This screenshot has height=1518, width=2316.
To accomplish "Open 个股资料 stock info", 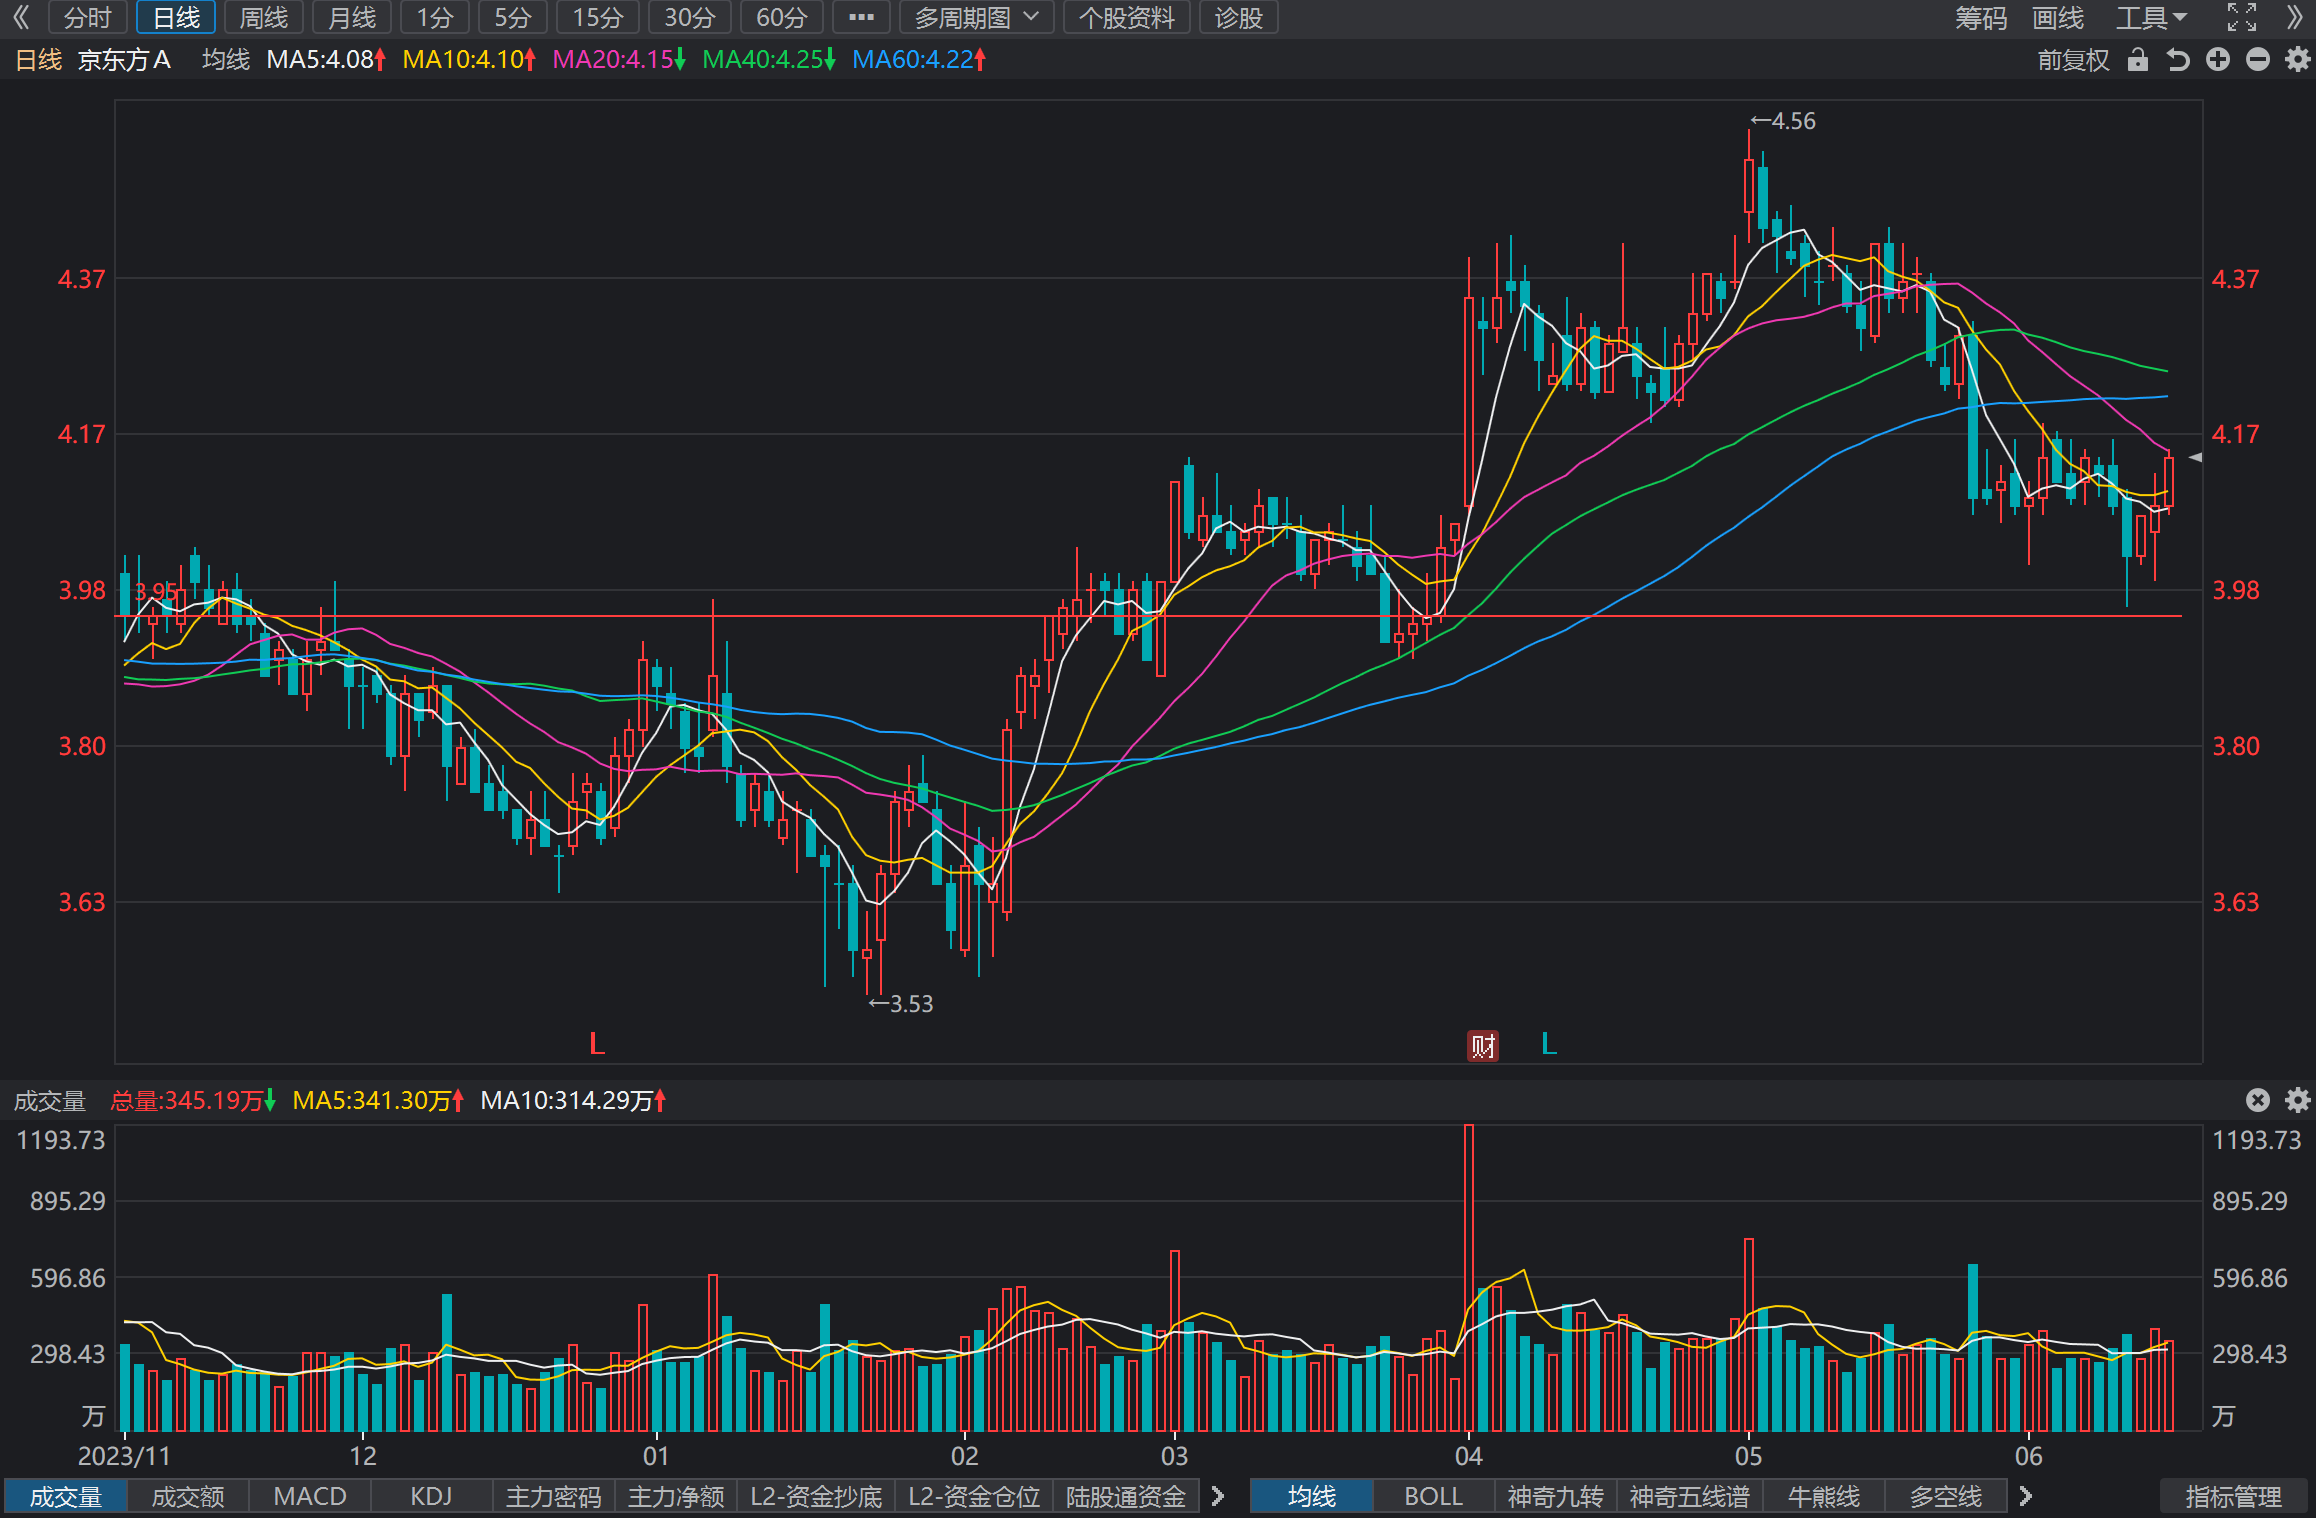I will point(1127,17).
